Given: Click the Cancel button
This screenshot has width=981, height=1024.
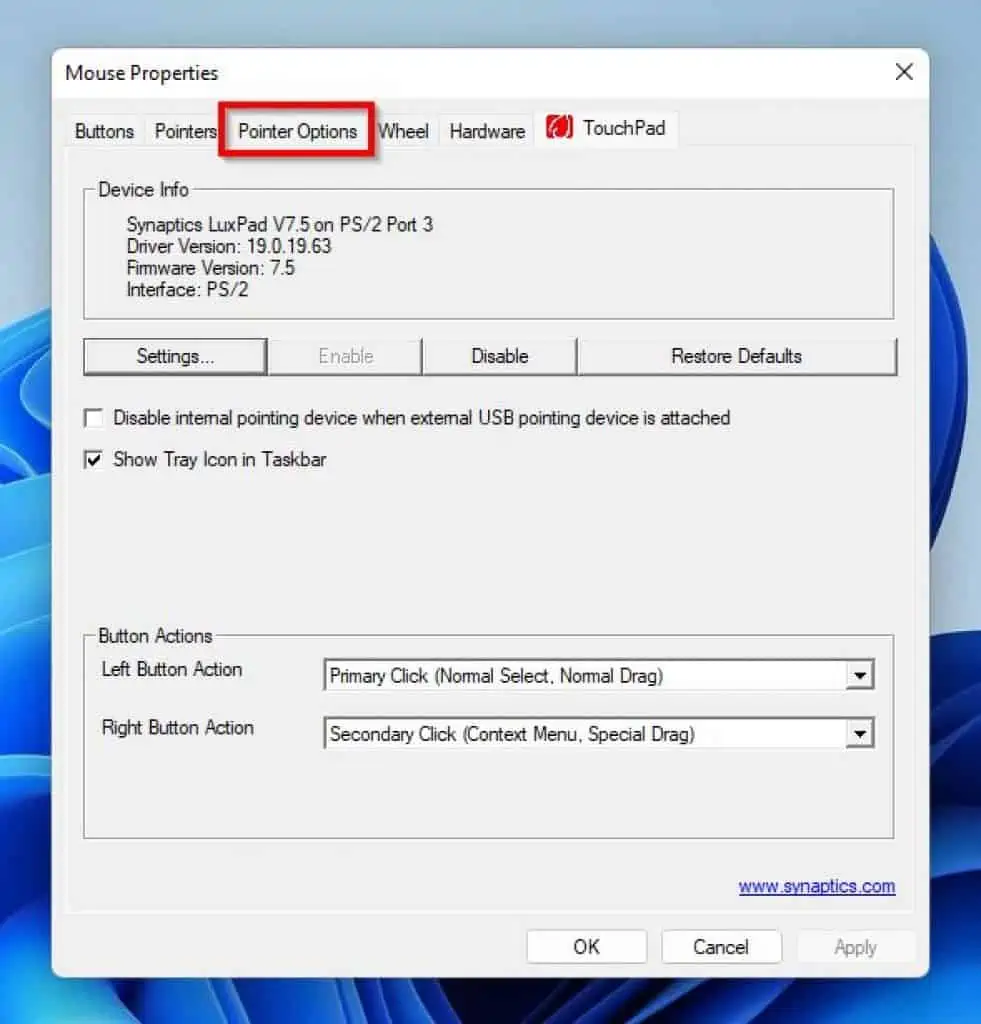Looking at the screenshot, I should (x=721, y=947).
